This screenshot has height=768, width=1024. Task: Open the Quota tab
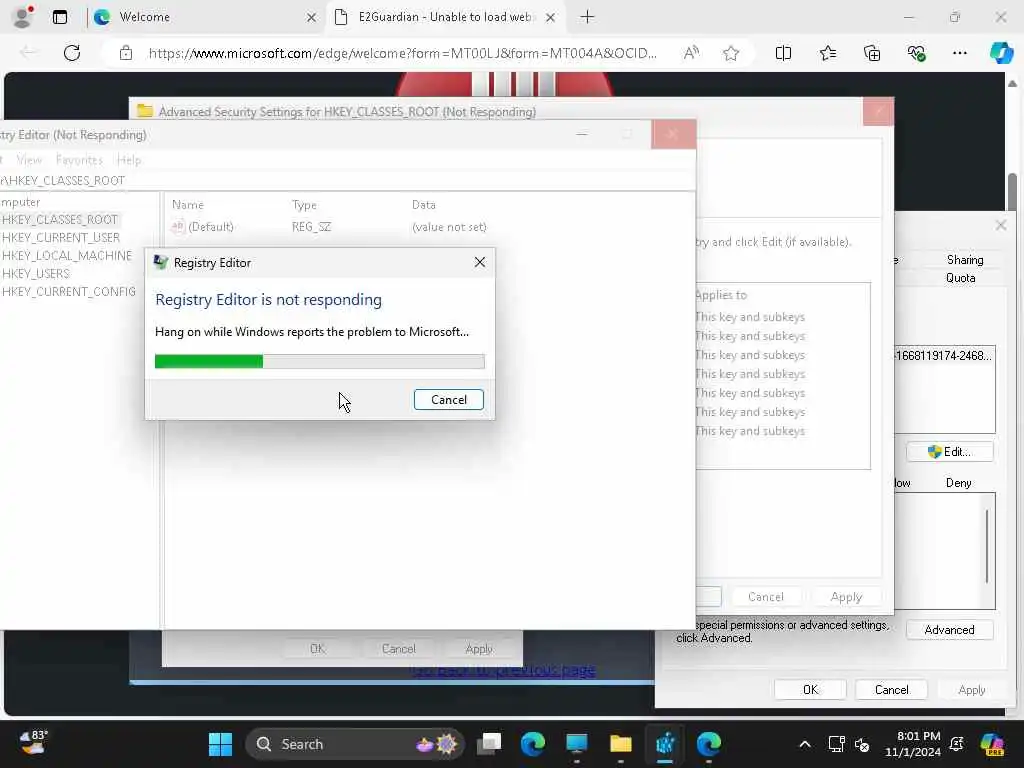pos(961,278)
